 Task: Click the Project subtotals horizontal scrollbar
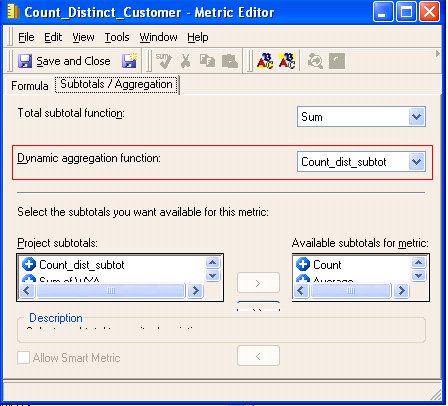click(x=111, y=291)
